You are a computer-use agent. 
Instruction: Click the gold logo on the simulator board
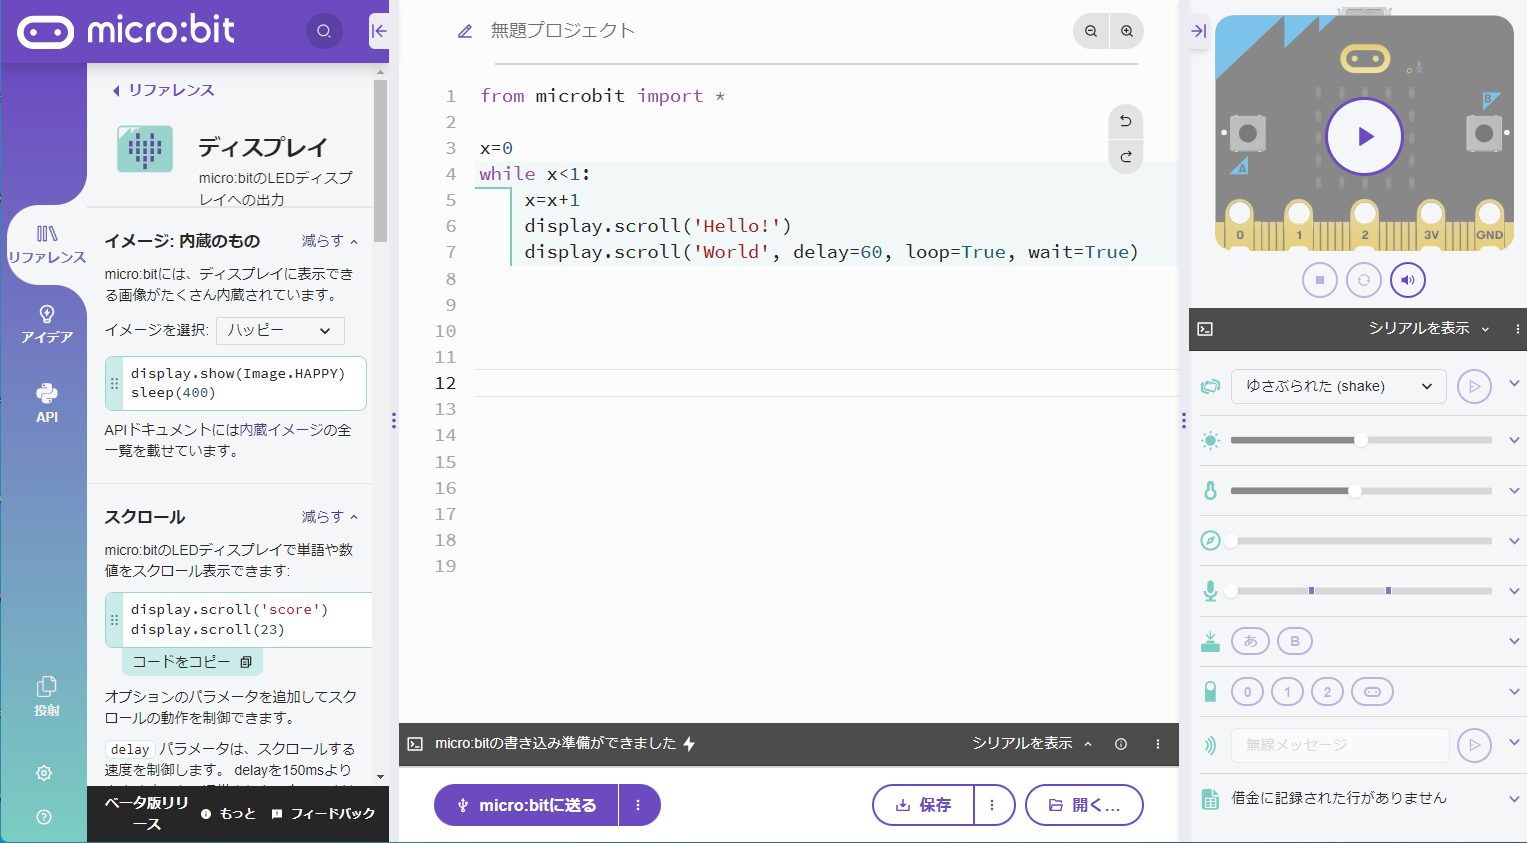tap(1364, 59)
